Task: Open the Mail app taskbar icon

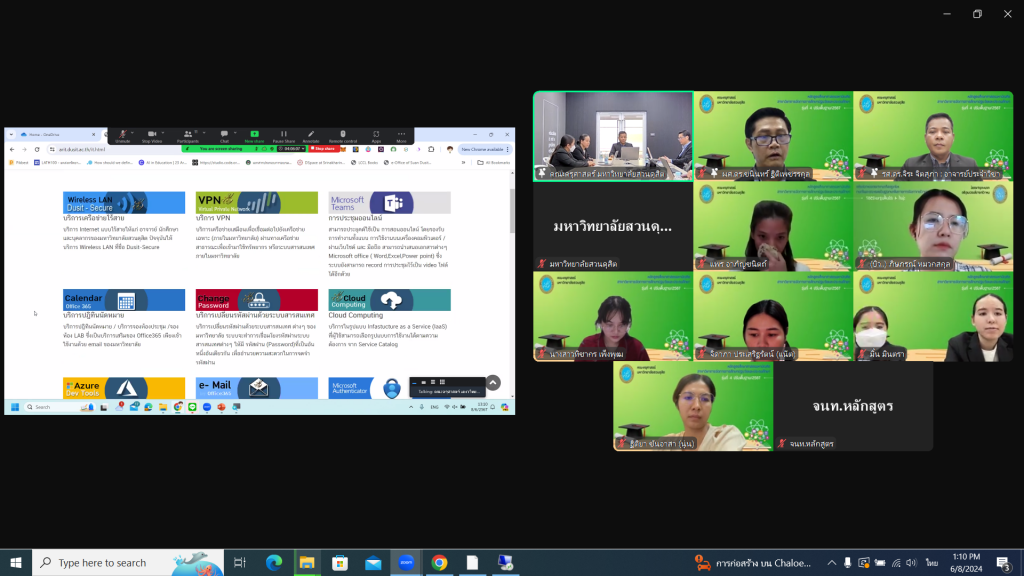Action: 372,563
